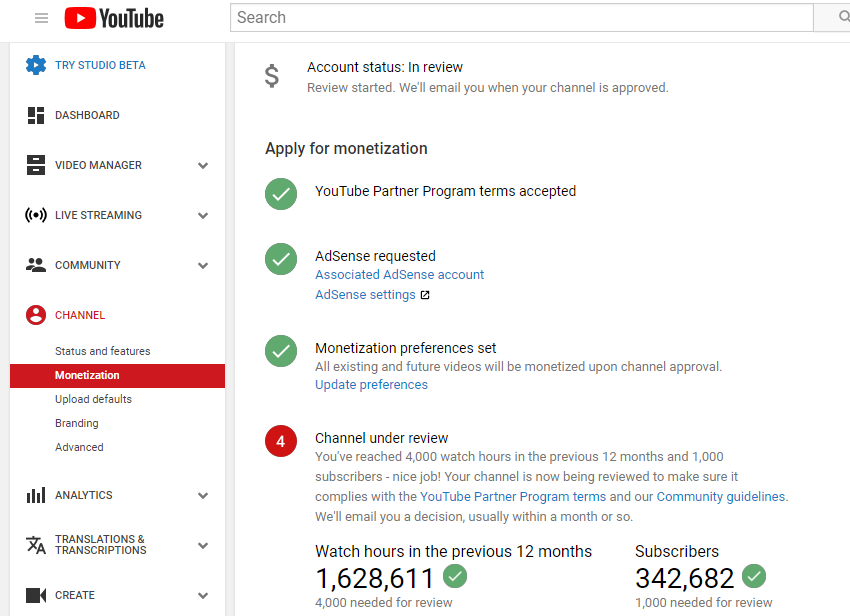Click the 342,682 subscribers value
The width and height of the screenshot is (850, 616).
point(685,578)
